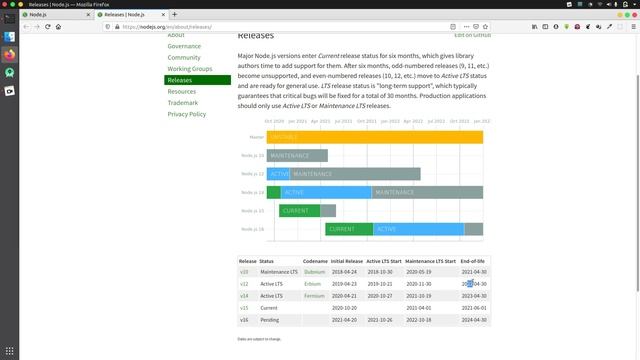
Task: Toggle reader view icon in address bar
Action: point(453,27)
